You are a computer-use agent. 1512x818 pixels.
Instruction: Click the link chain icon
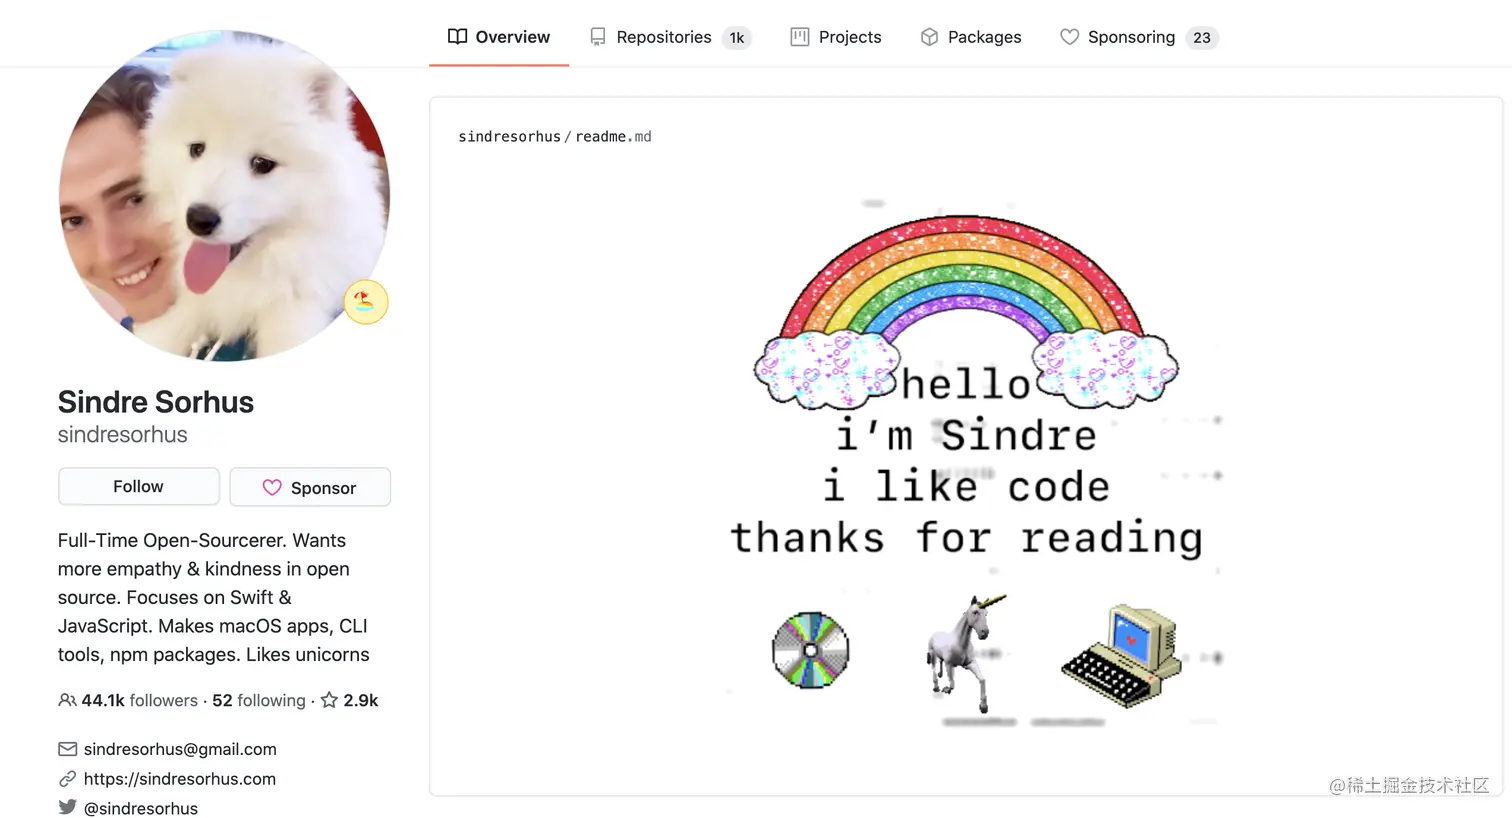pyautogui.click(x=67, y=778)
